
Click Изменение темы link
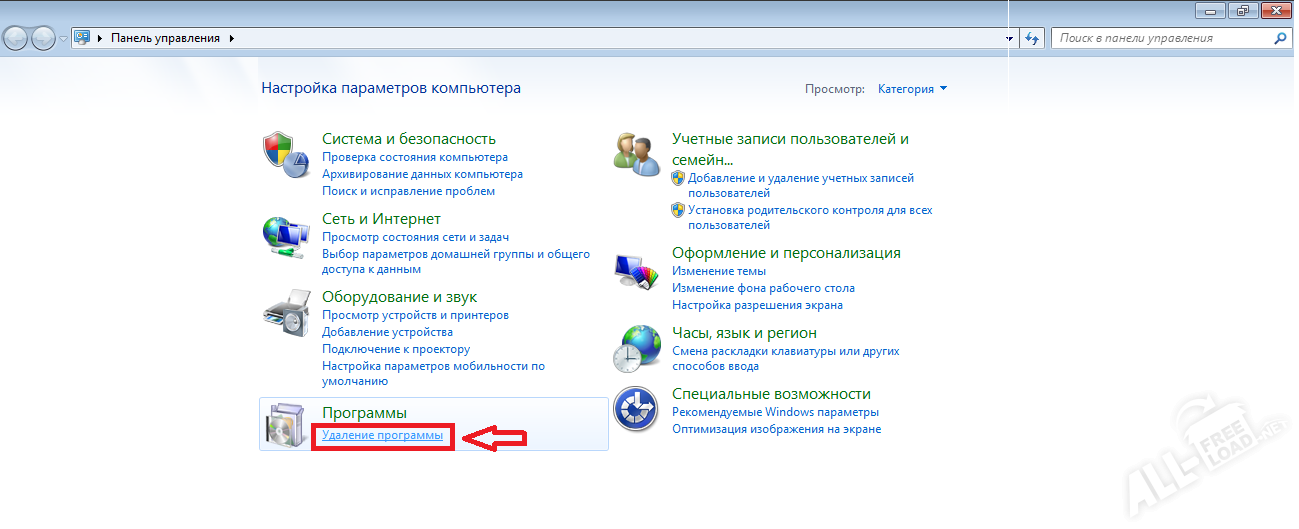tap(719, 271)
